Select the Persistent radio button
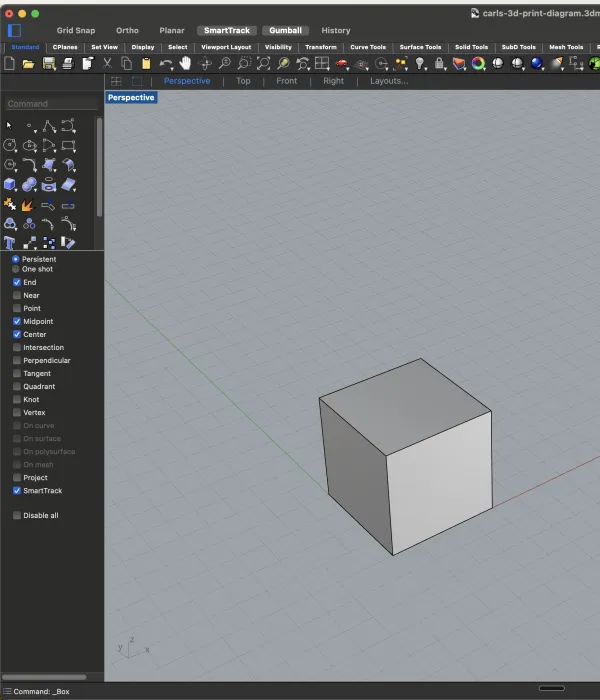Image resolution: width=600 pixels, height=700 pixels. click(x=16, y=259)
